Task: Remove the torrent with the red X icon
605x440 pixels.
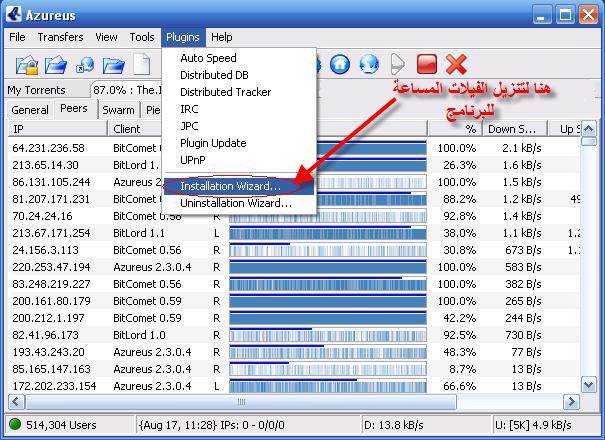Action: (456, 64)
